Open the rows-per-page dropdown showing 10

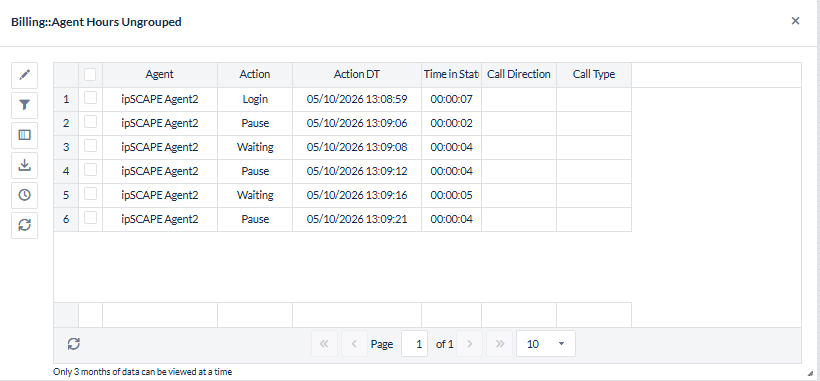546,344
